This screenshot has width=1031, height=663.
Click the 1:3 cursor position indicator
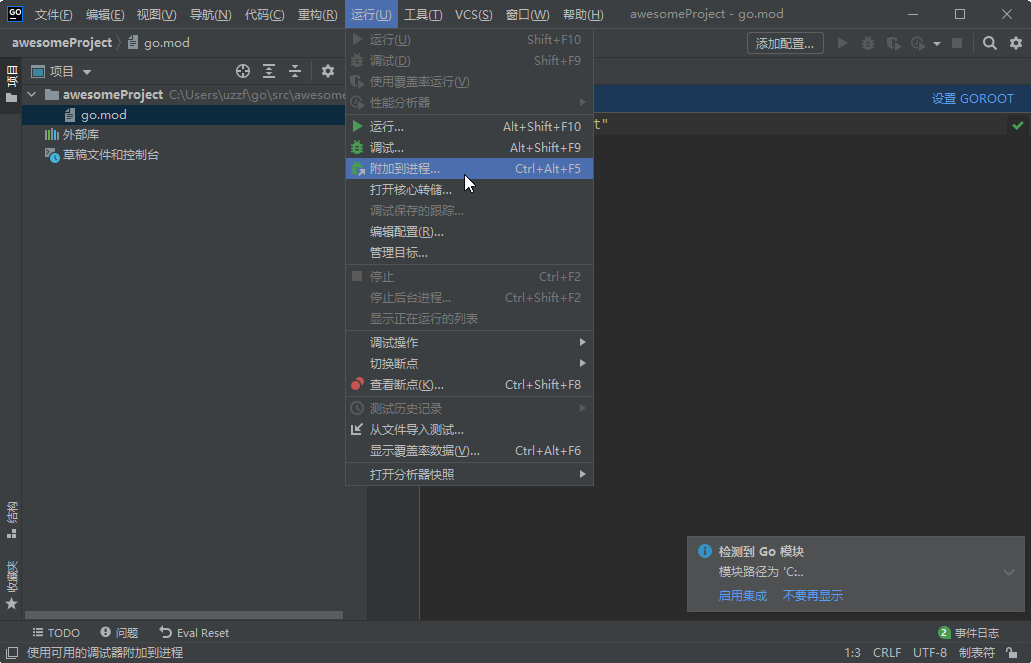(x=852, y=652)
